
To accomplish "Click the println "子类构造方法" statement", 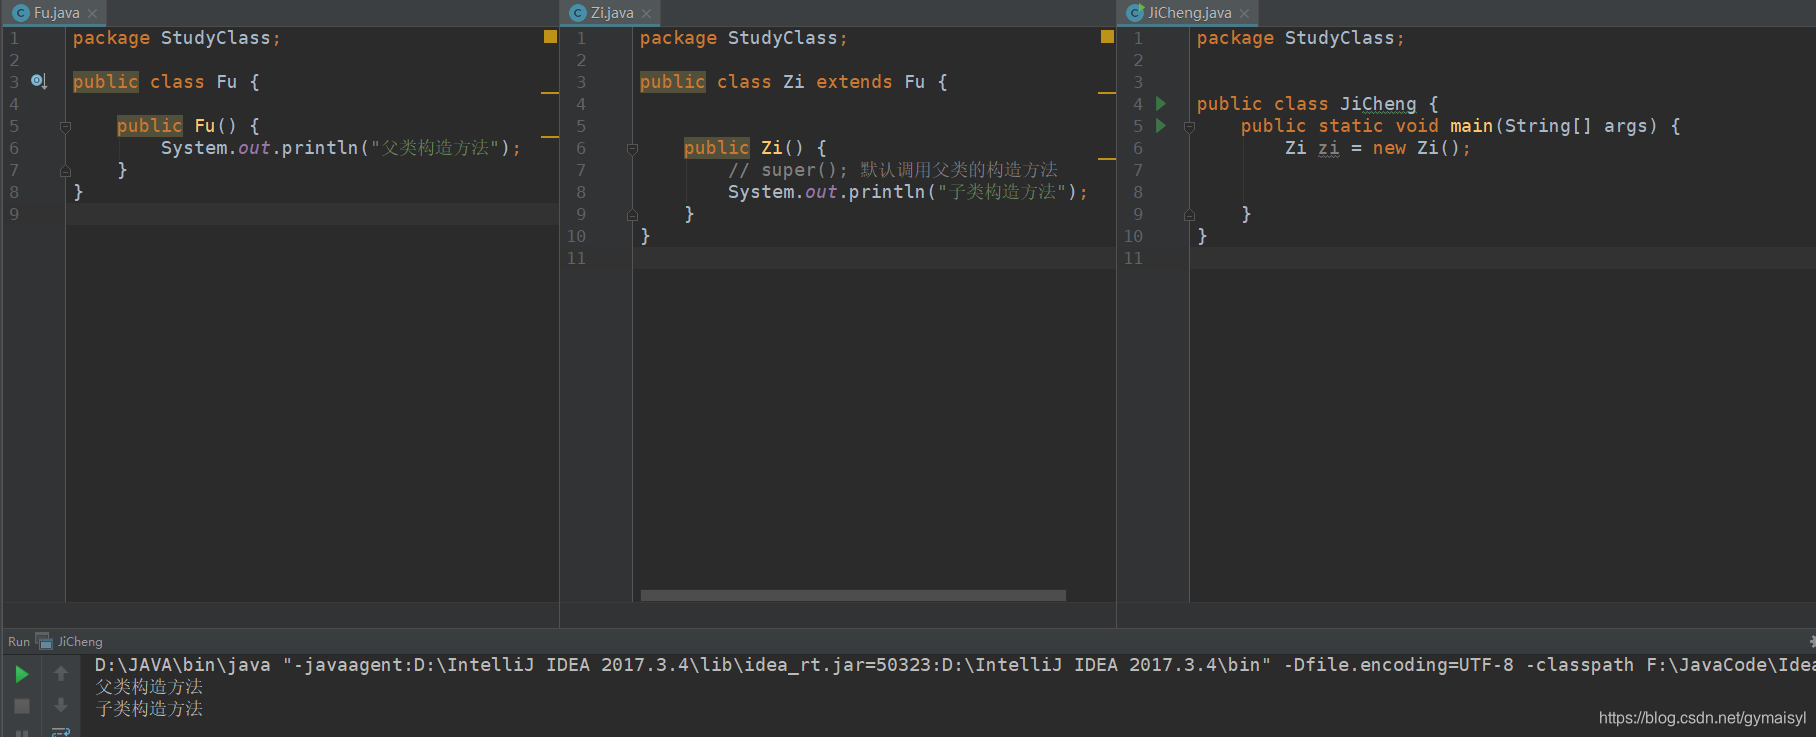I will click(908, 192).
